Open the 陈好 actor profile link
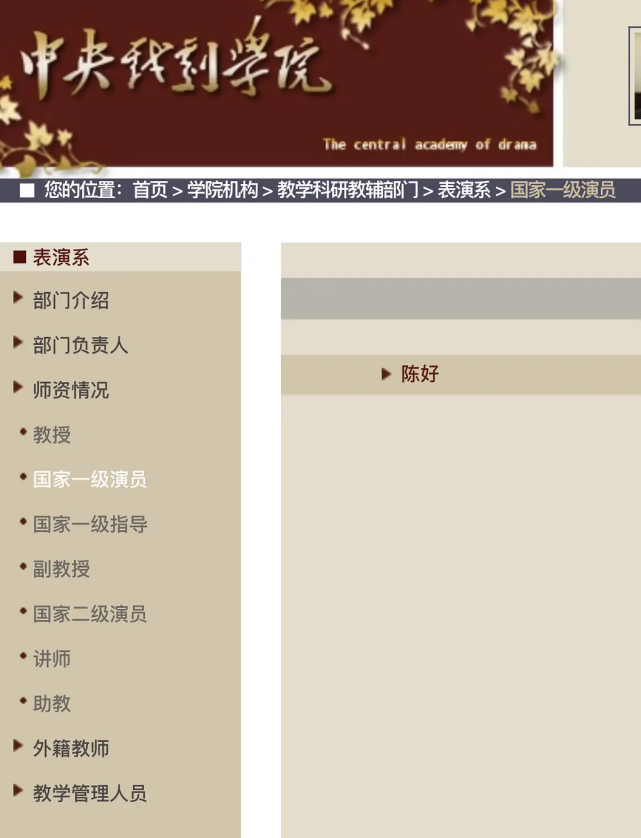Image resolution: width=641 pixels, height=838 pixels. click(x=420, y=374)
